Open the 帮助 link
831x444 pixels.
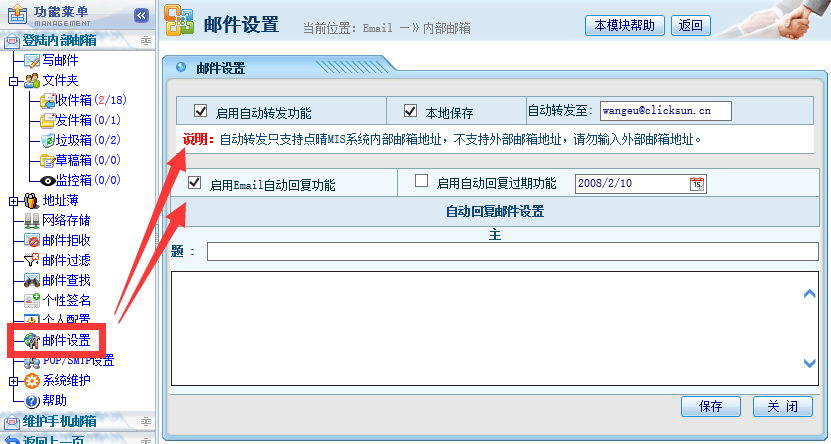(x=55, y=401)
